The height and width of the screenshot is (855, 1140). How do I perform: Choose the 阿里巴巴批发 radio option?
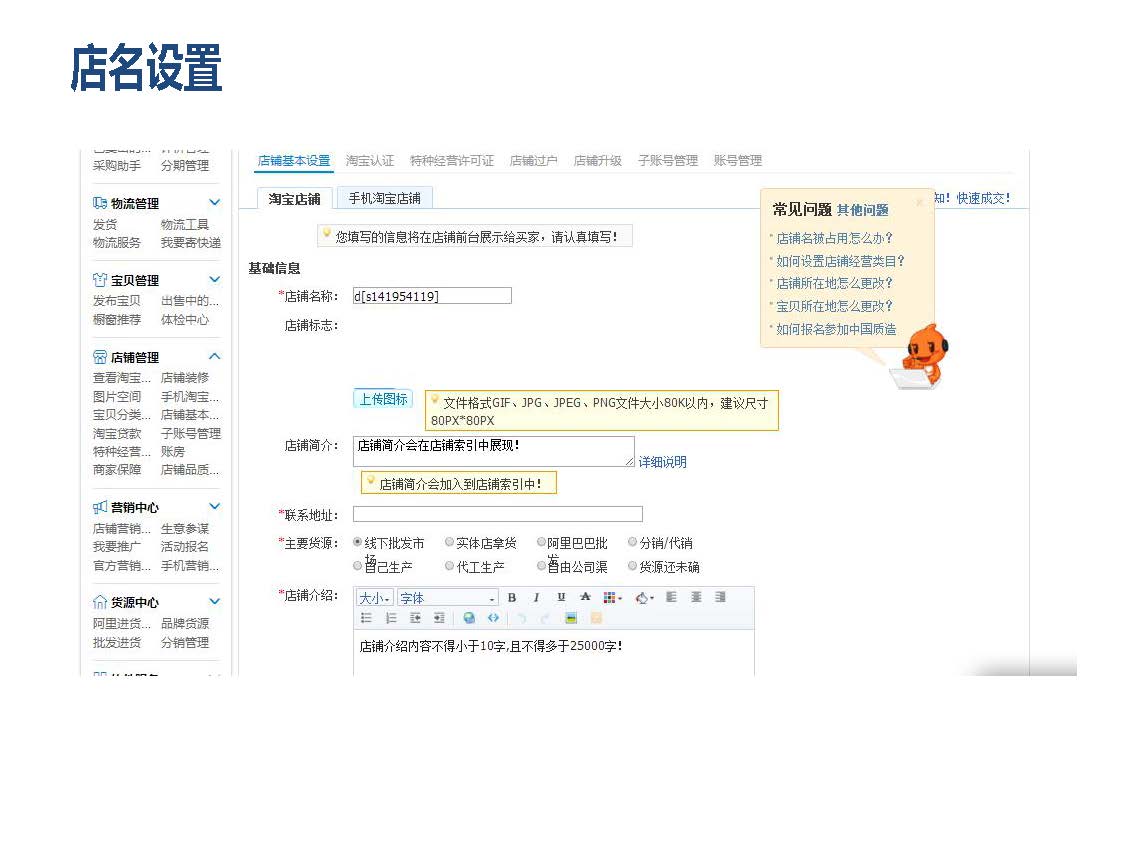[541, 542]
